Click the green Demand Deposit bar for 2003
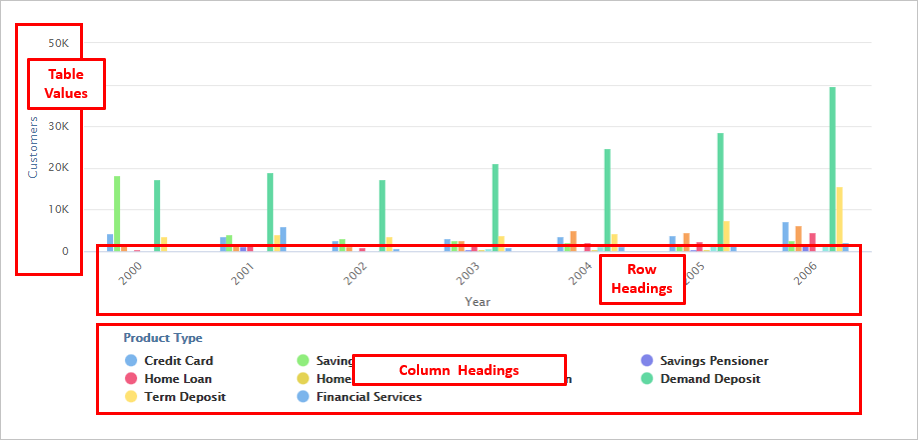This screenshot has width=918, height=440. click(x=495, y=206)
